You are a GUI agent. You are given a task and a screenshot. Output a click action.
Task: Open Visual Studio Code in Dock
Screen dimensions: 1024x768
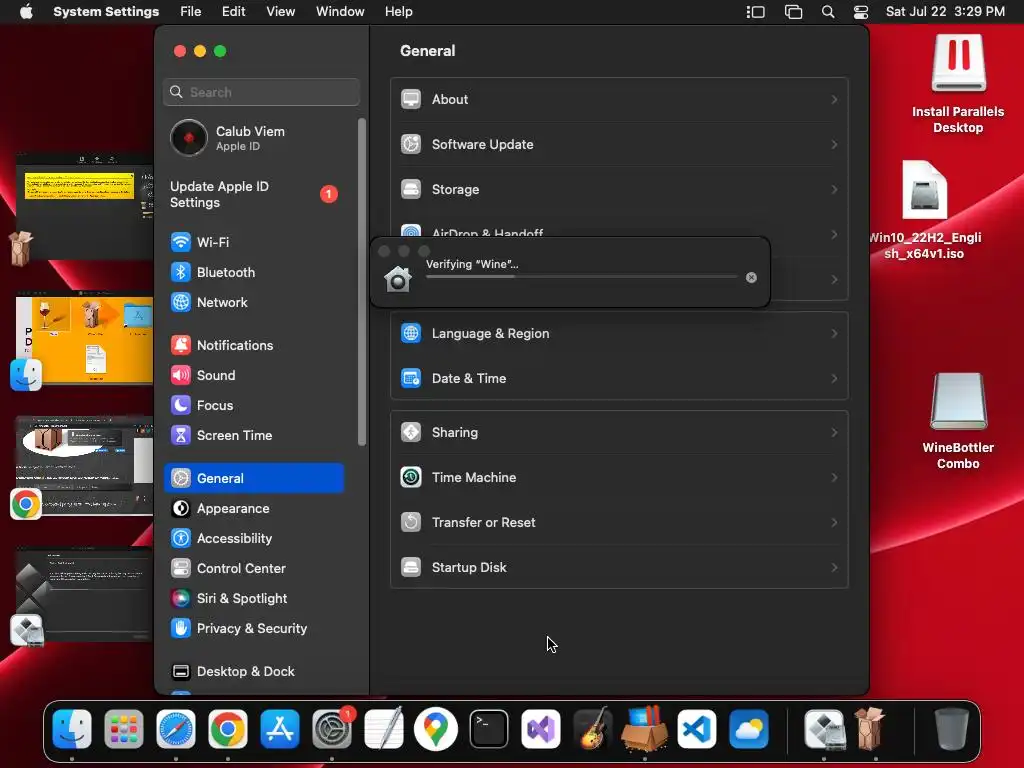coord(697,729)
